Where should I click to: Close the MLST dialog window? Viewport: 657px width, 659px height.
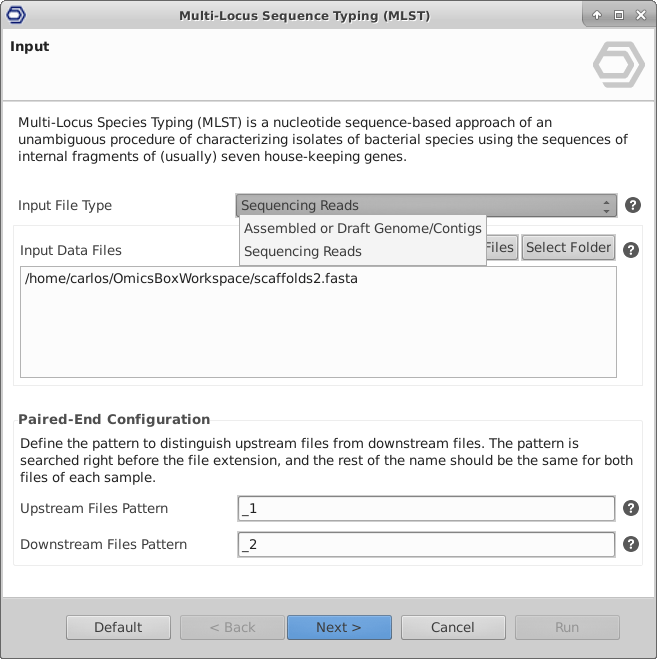point(640,15)
